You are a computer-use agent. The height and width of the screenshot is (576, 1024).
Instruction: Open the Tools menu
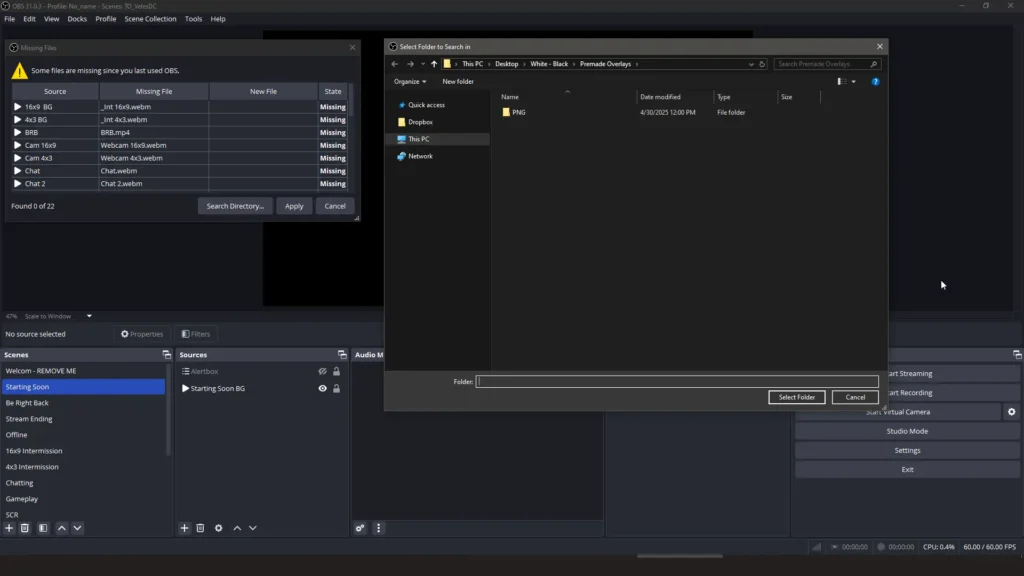click(x=193, y=18)
